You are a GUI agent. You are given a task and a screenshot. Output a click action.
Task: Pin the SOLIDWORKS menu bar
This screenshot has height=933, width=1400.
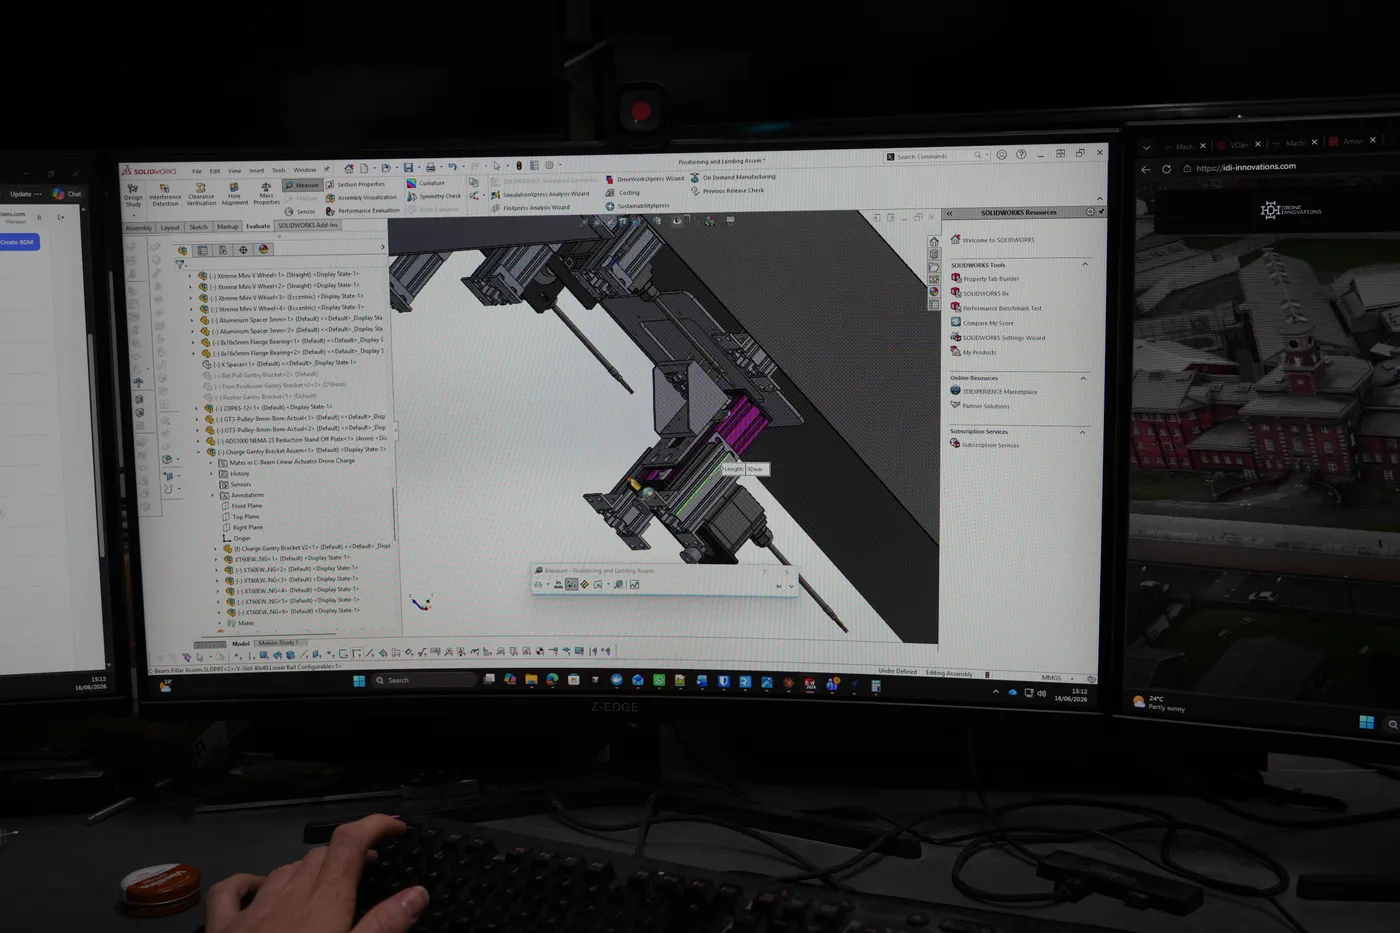point(326,170)
